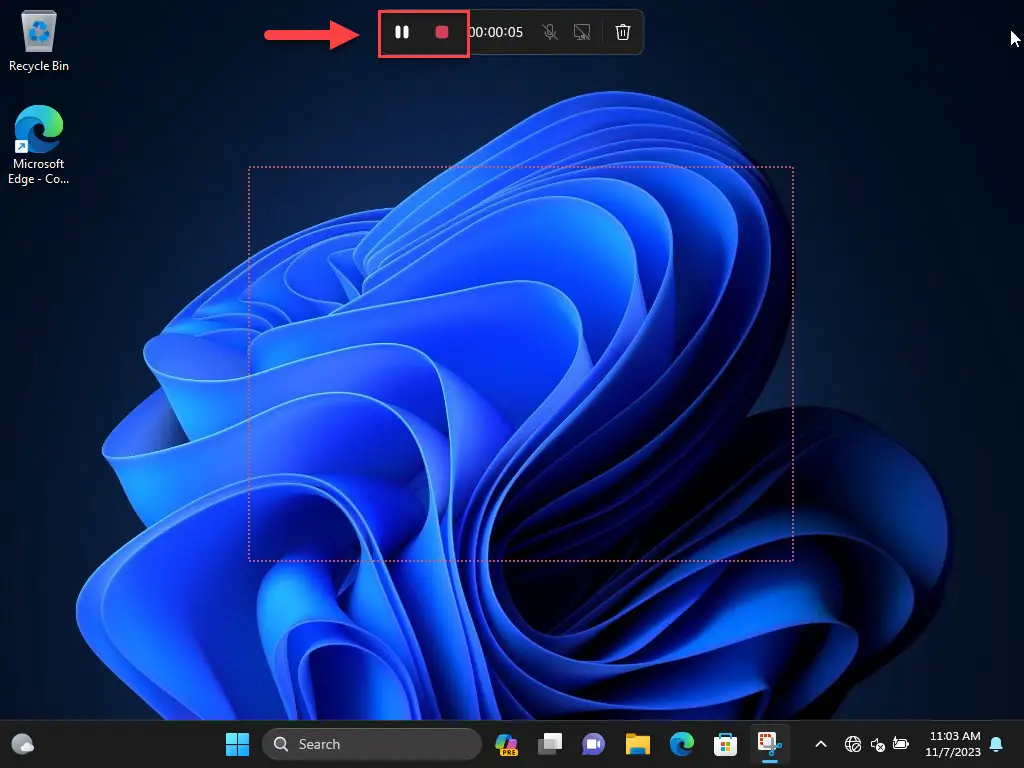This screenshot has width=1024, height=768.
Task: Toggle system audio recording icon
Action: point(582,32)
